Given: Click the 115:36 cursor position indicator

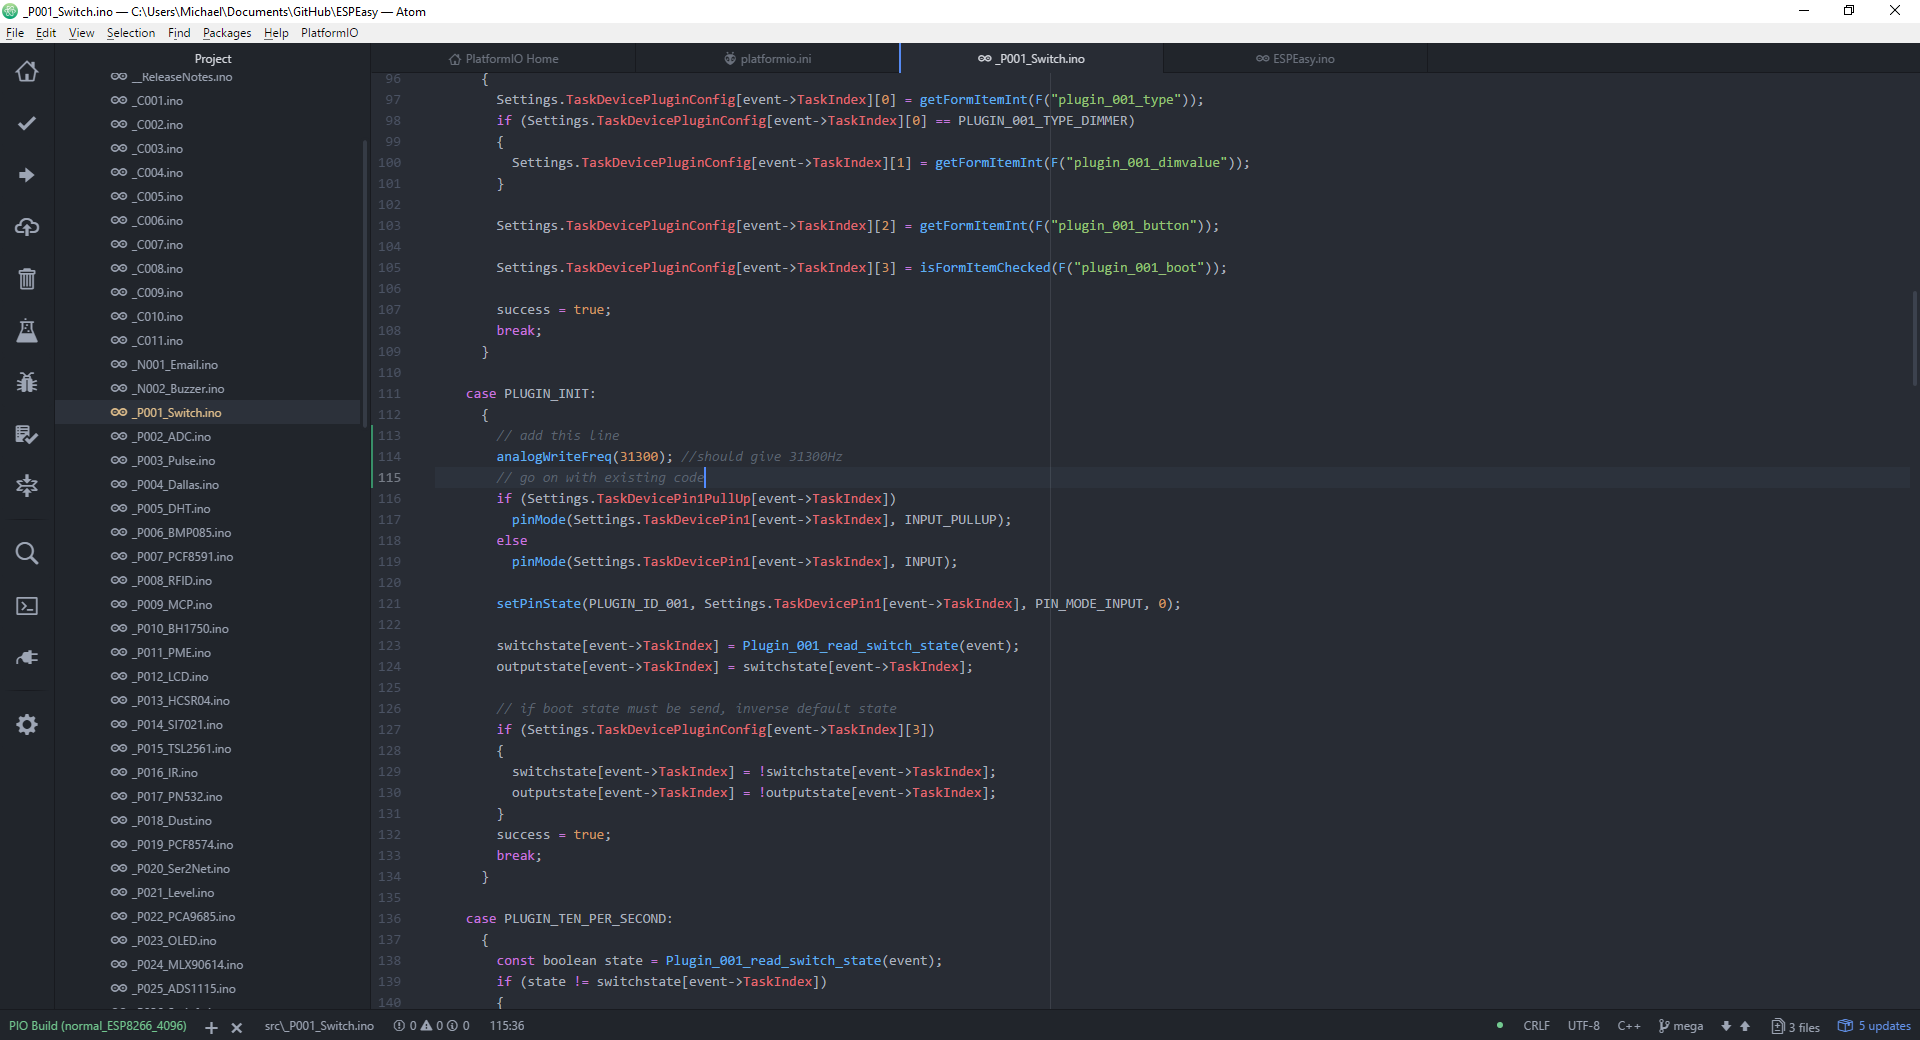Looking at the screenshot, I should coord(507,1026).
